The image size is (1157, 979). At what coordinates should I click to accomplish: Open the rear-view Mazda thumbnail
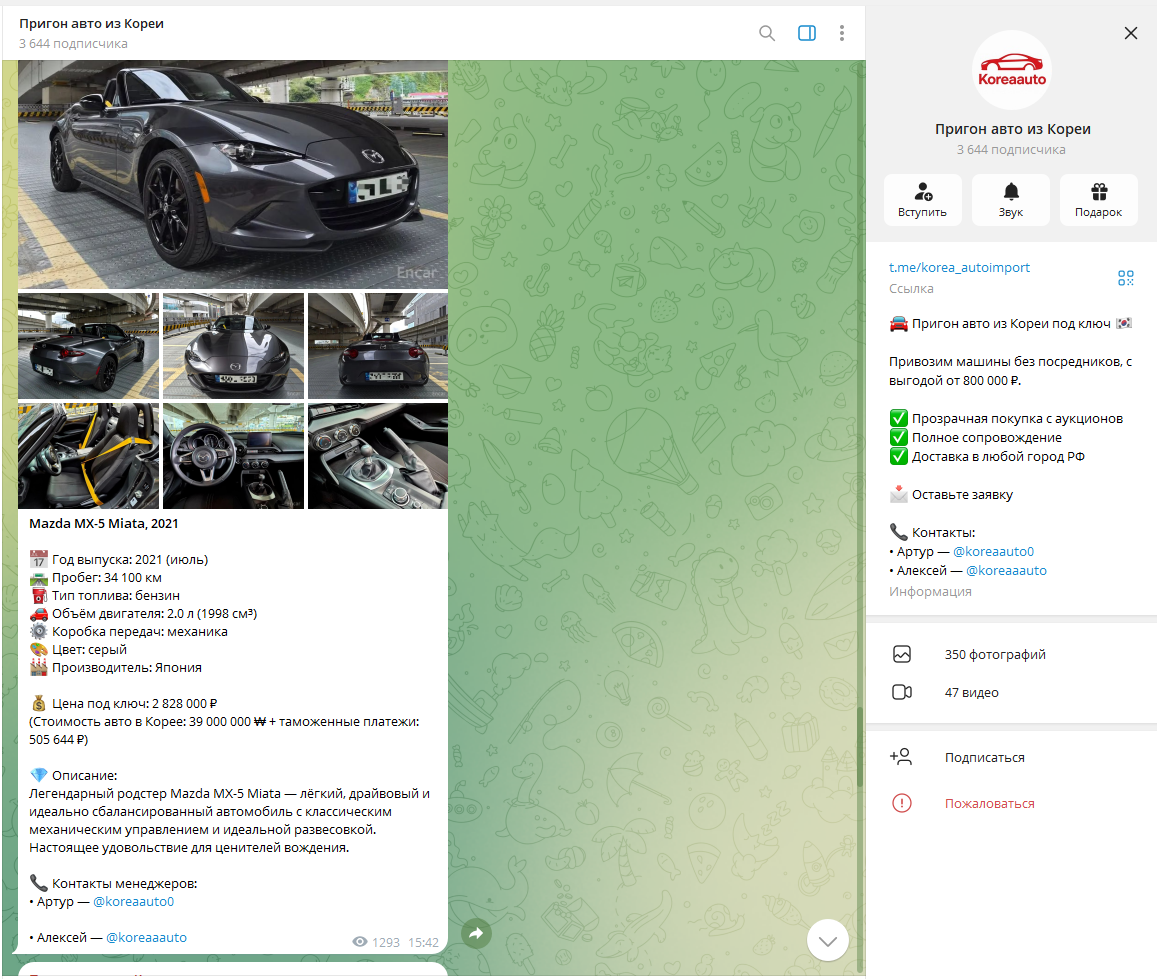coord(378,346)
